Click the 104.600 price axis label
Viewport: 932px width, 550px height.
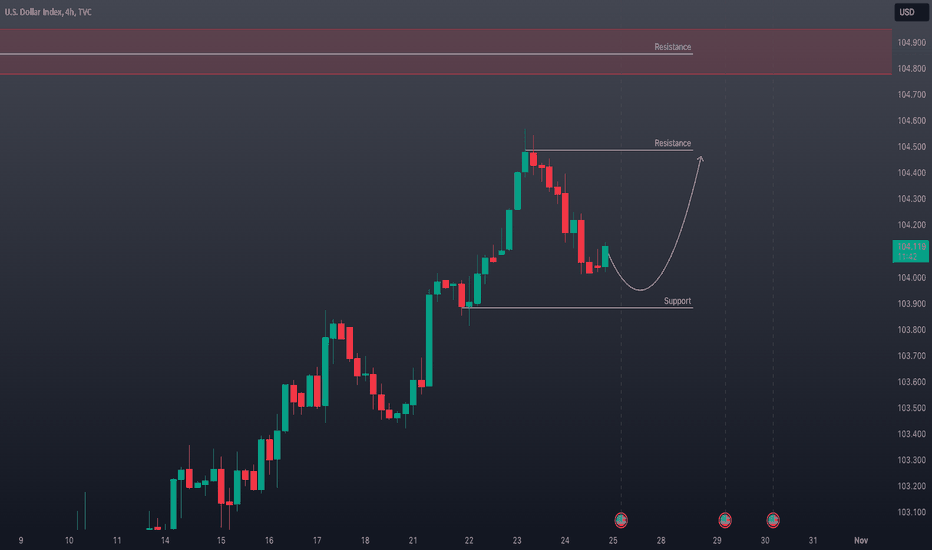click(911, 121)
